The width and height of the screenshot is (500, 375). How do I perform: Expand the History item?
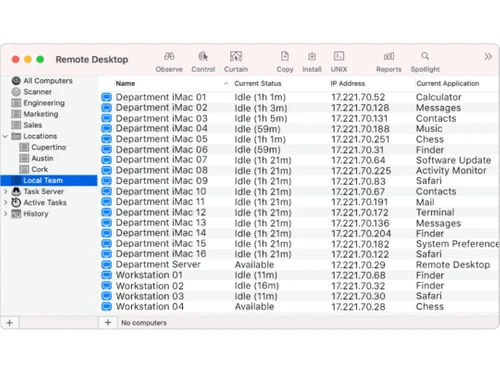coord(5,213)
